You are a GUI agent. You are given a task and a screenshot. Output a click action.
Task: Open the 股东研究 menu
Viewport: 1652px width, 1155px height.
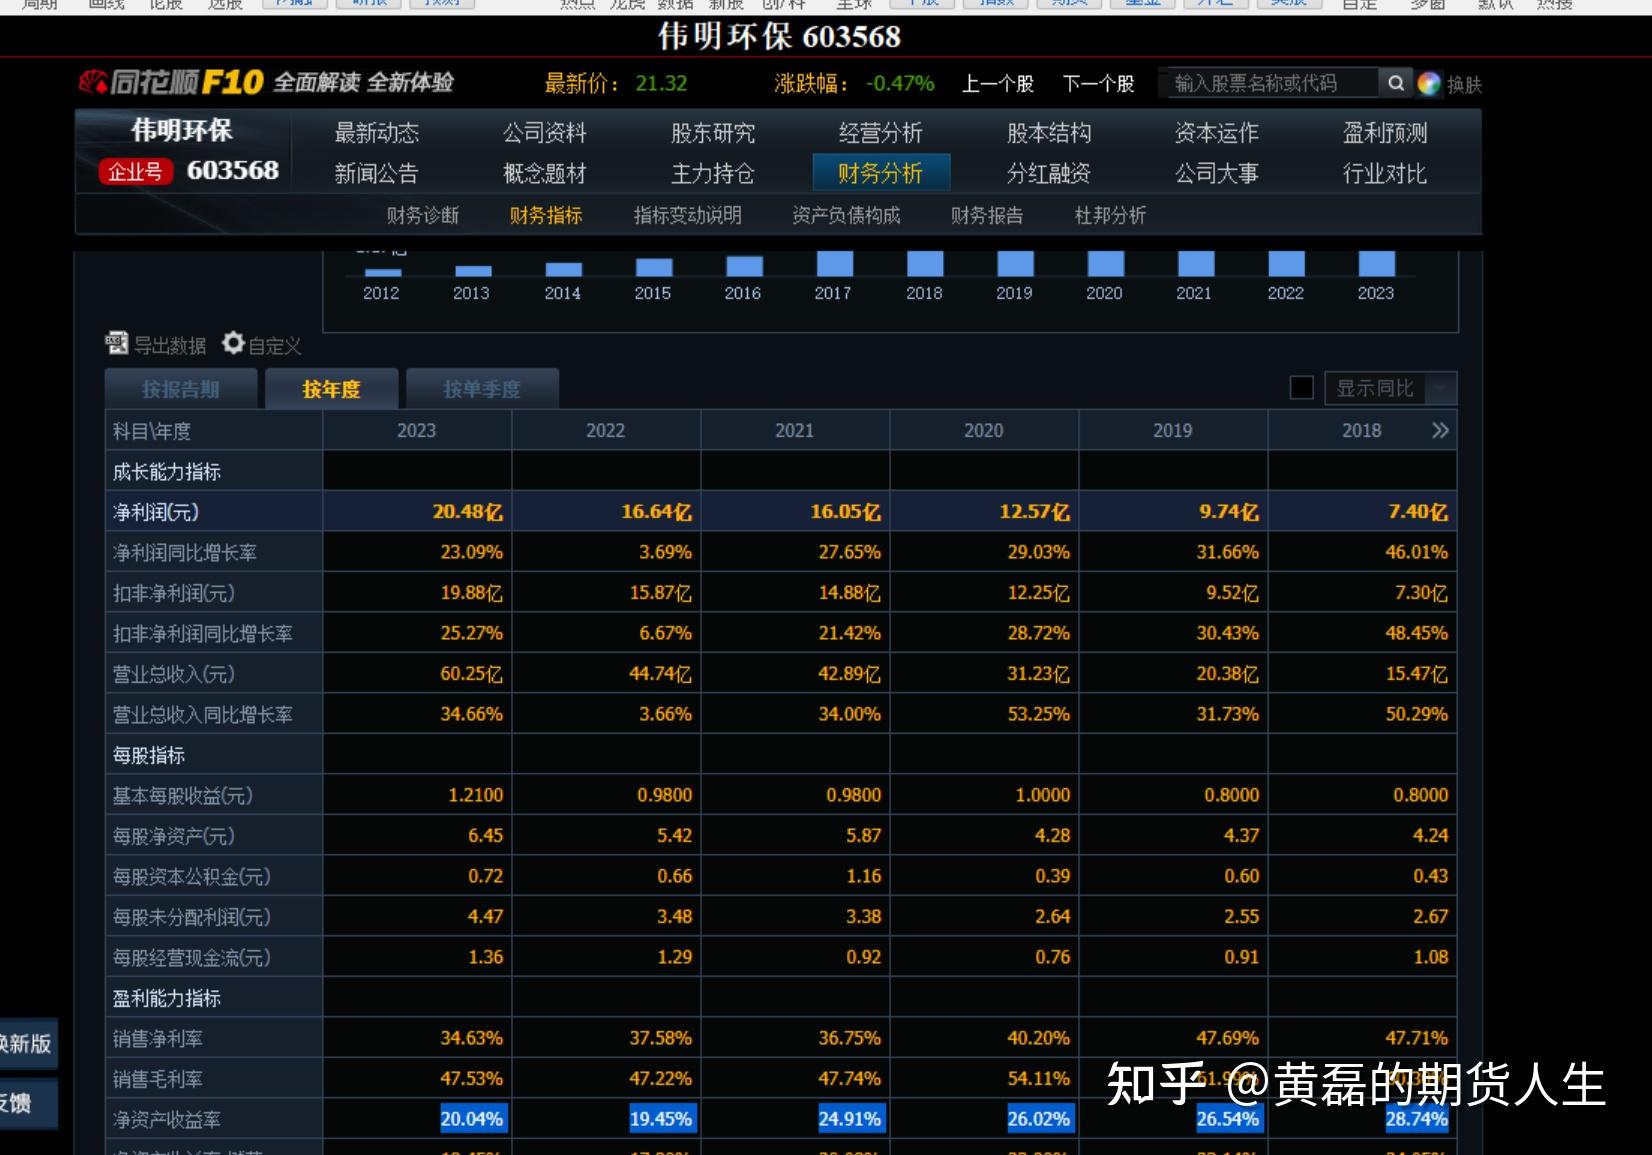(712, 133)
